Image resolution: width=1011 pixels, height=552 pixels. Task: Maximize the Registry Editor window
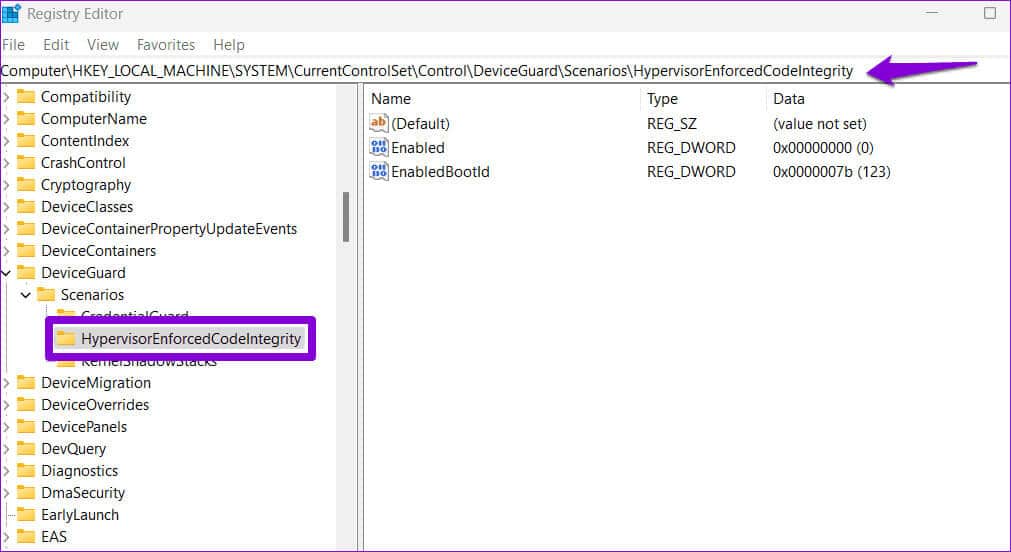[x=990, y=13]
